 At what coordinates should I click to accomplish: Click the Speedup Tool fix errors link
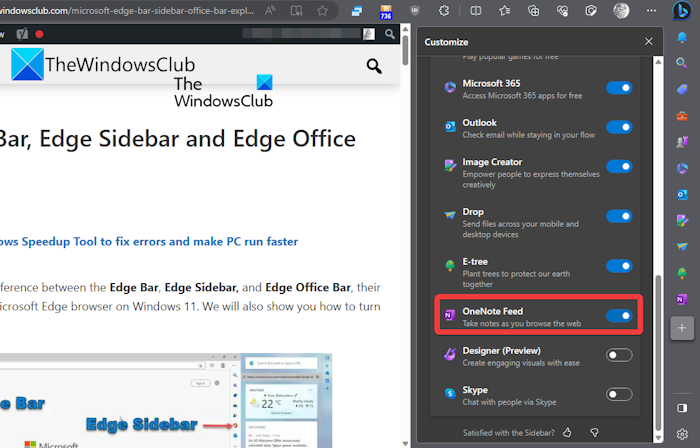tap(149, 241)
